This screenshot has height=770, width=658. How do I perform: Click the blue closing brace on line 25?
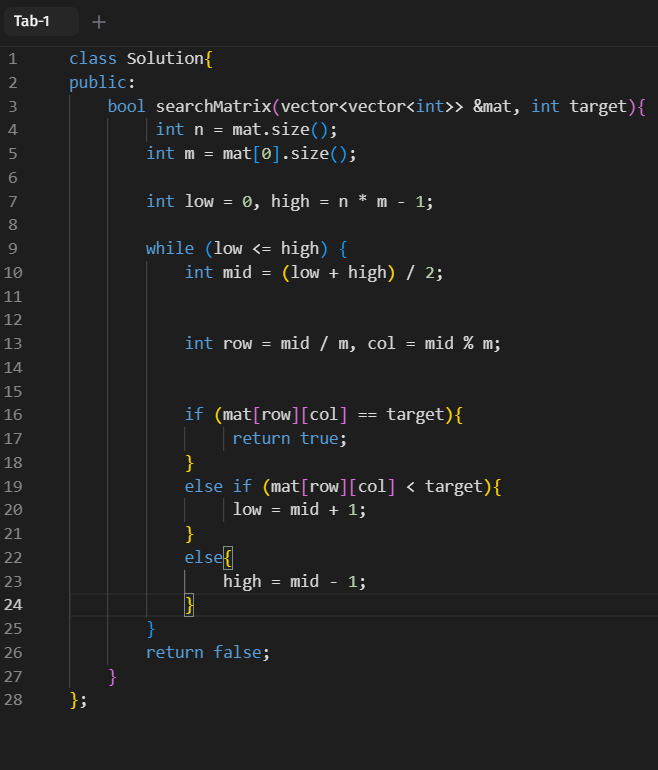coord(151,629)
